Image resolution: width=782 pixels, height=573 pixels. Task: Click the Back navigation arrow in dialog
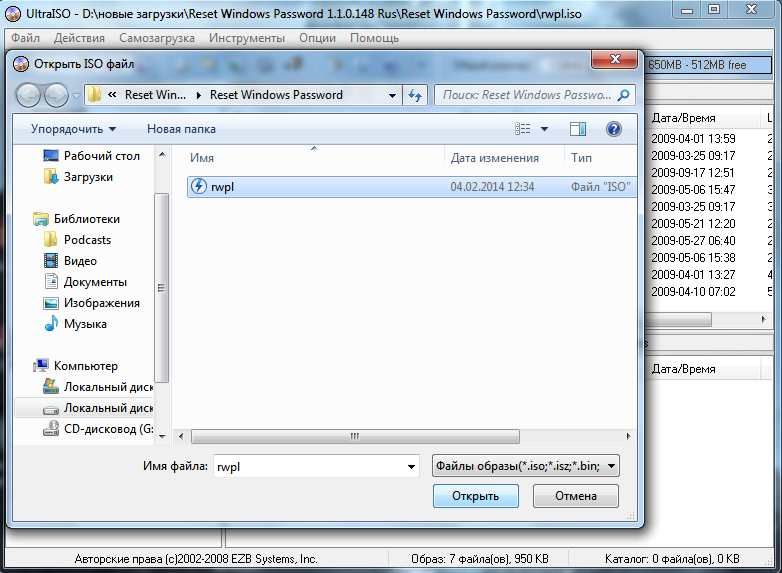click(x=28, y=95)
